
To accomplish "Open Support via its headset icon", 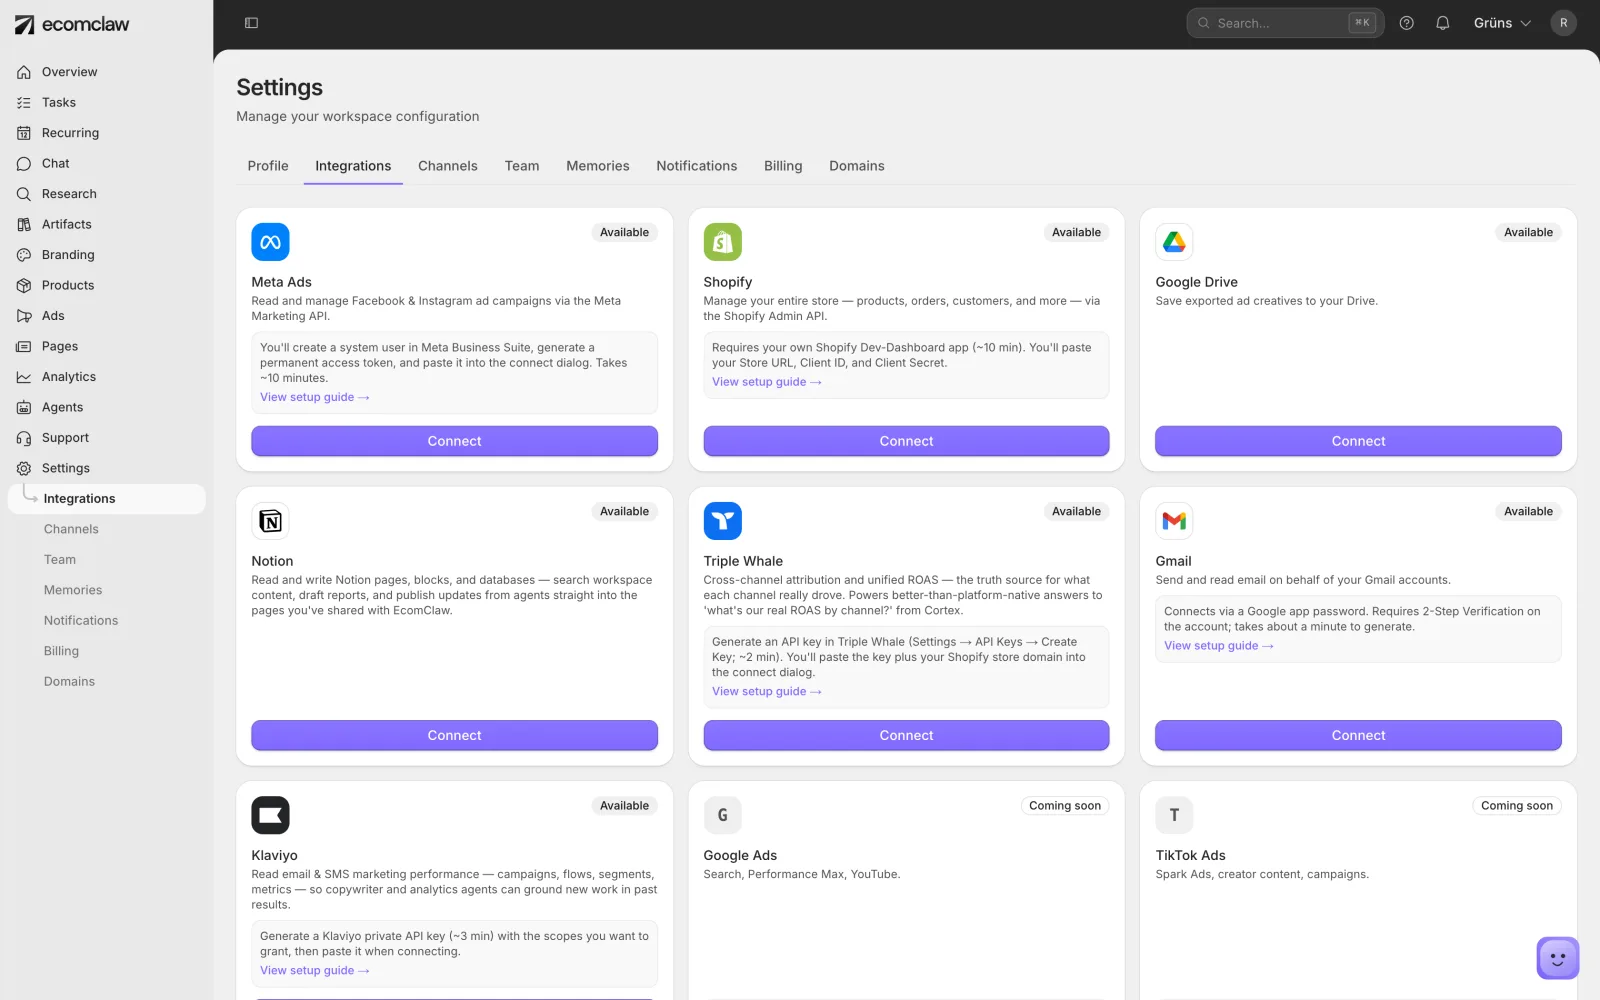I will click(x=24, y=438).
